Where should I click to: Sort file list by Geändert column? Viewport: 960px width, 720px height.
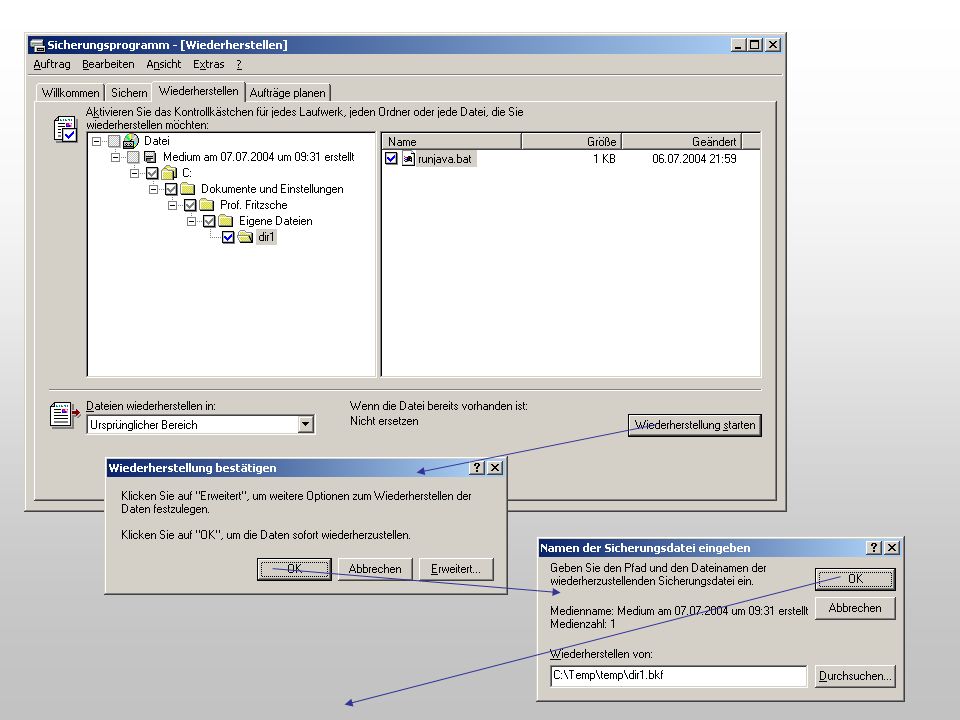click(681, 141)
